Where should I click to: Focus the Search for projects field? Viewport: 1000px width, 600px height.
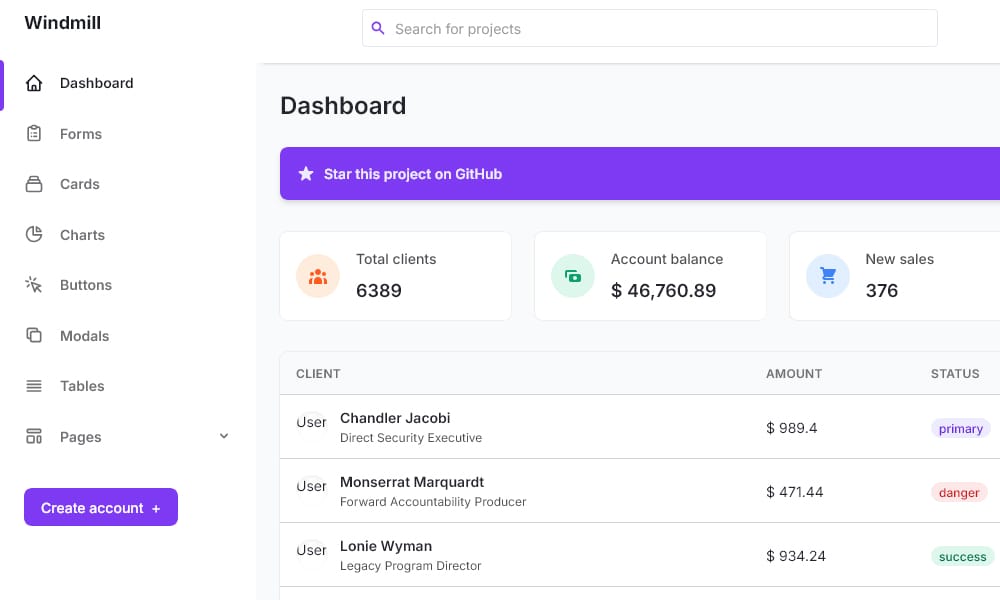(x=649, y=28)
